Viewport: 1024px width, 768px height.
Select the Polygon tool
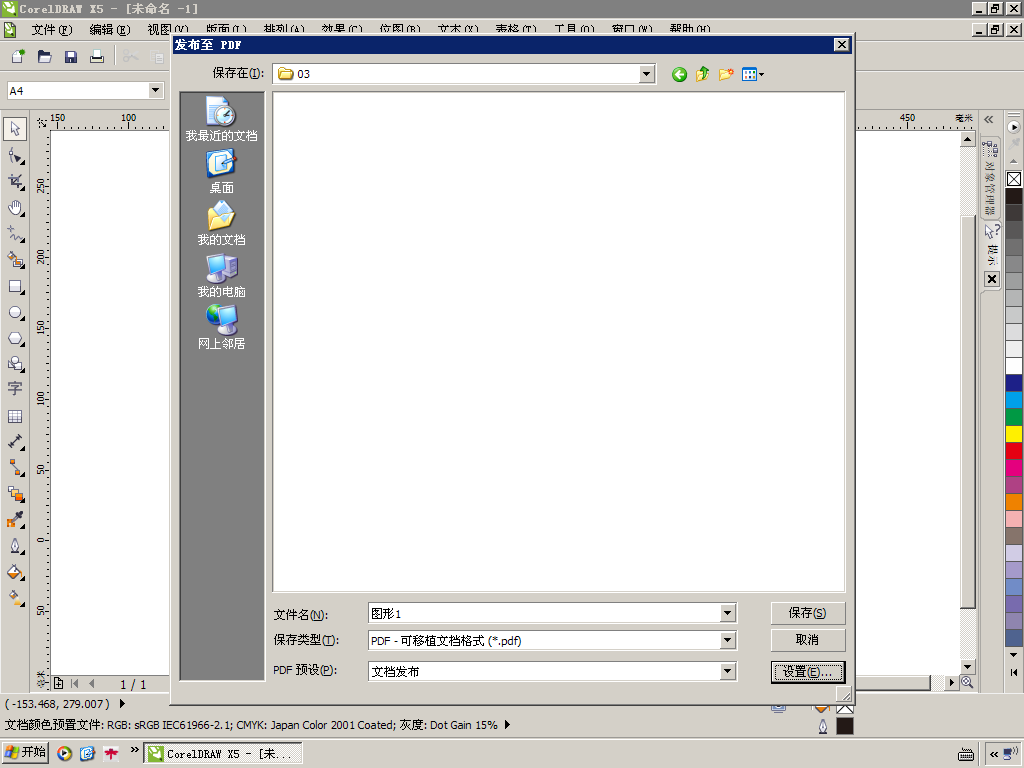click(x=15, y=339)
